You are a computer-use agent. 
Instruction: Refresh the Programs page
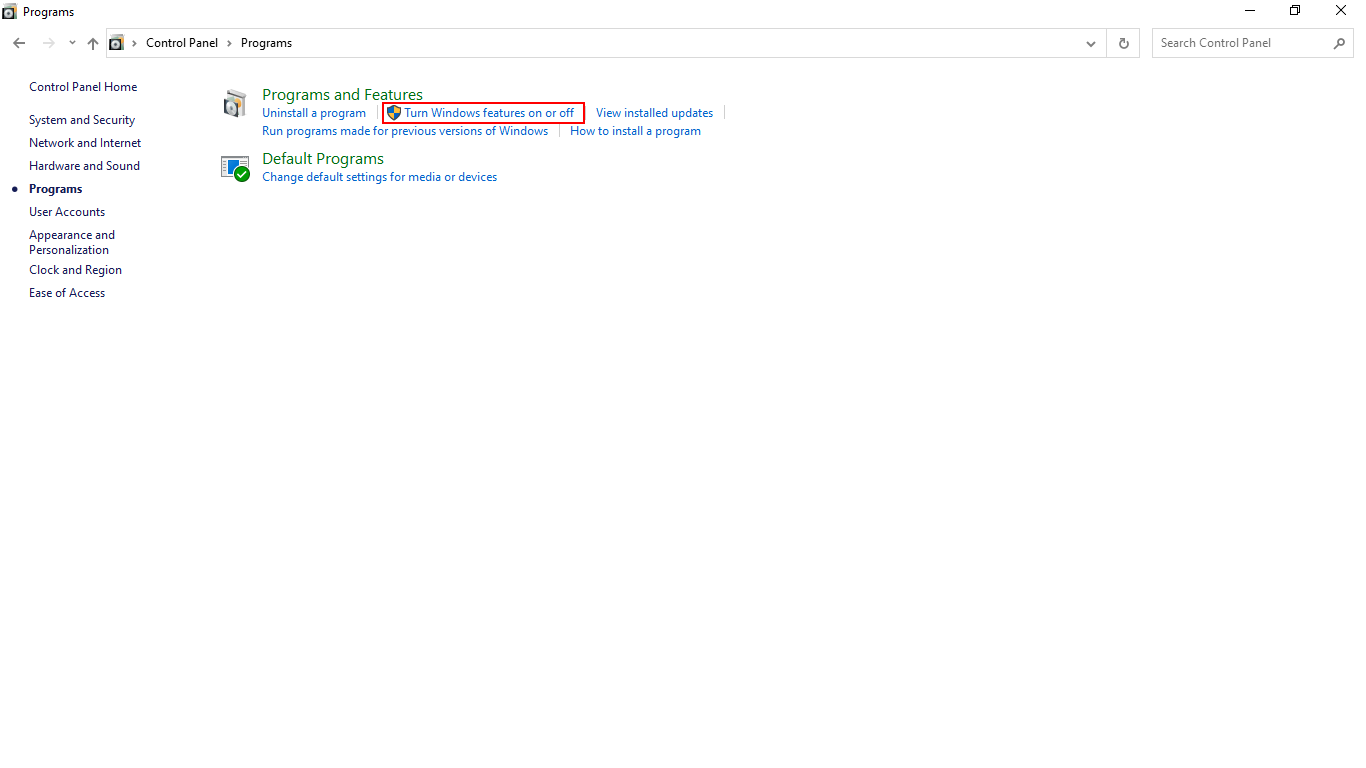click(x=1123, y=43)
